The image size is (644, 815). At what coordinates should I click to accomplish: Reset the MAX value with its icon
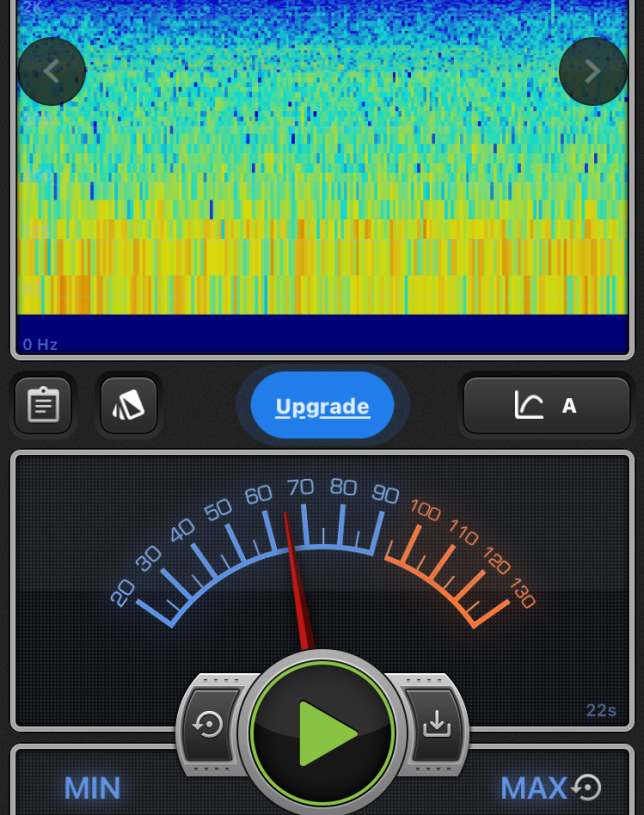click(x=588, y=788)
